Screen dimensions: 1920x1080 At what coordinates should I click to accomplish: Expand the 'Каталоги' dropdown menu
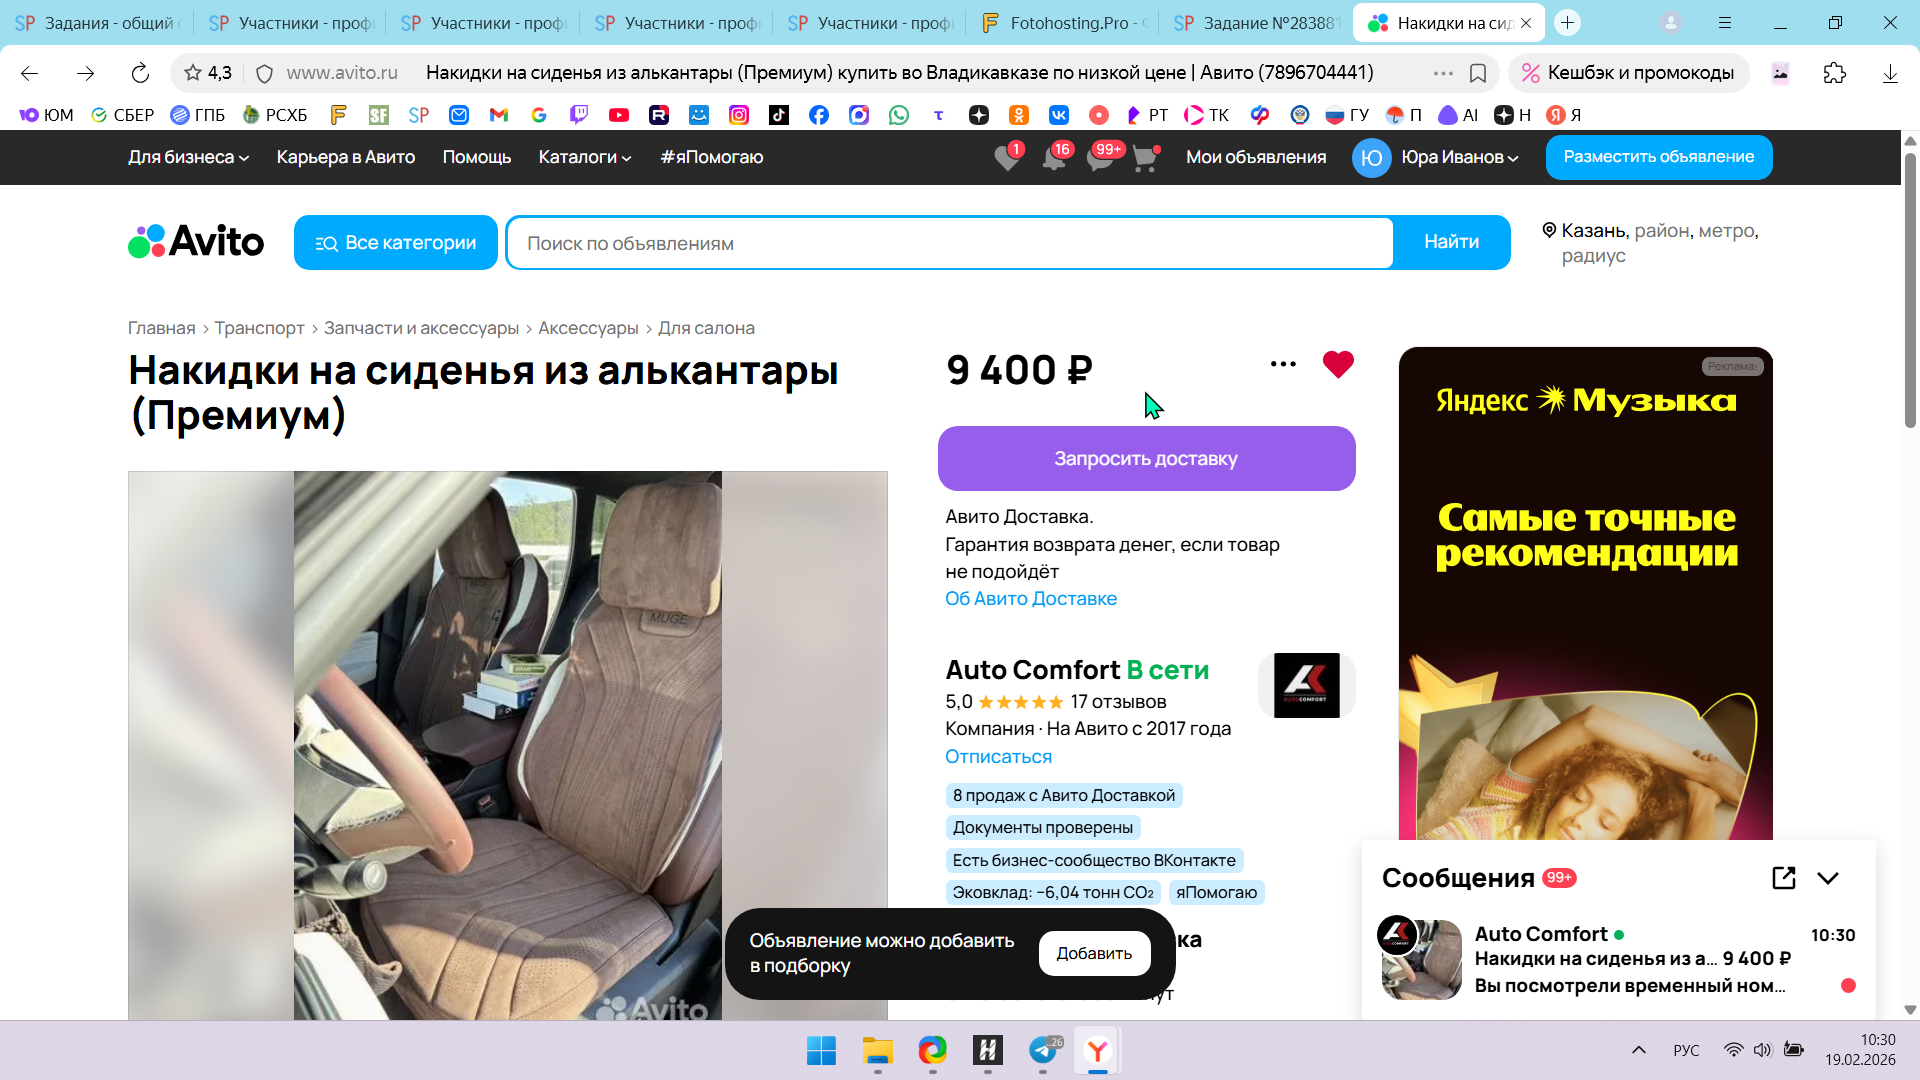tap(584, 157)
